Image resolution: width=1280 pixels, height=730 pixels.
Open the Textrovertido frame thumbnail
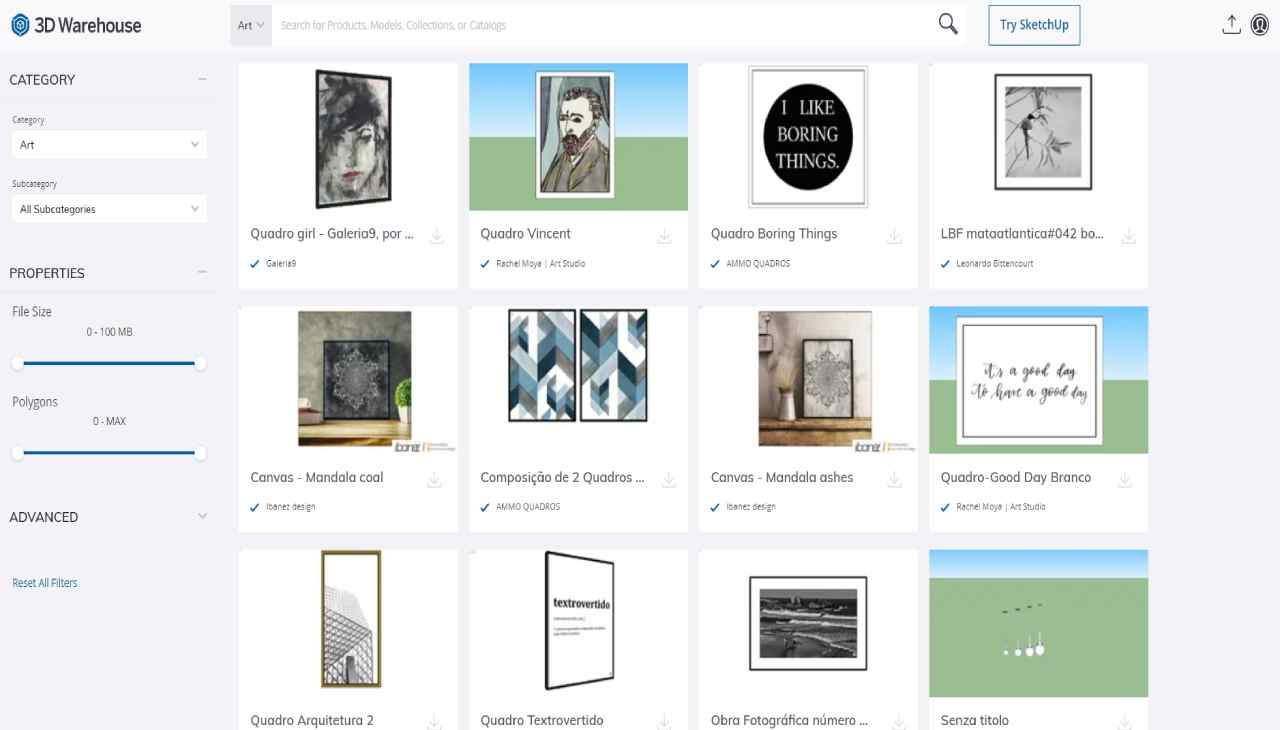tap(578, 623)
